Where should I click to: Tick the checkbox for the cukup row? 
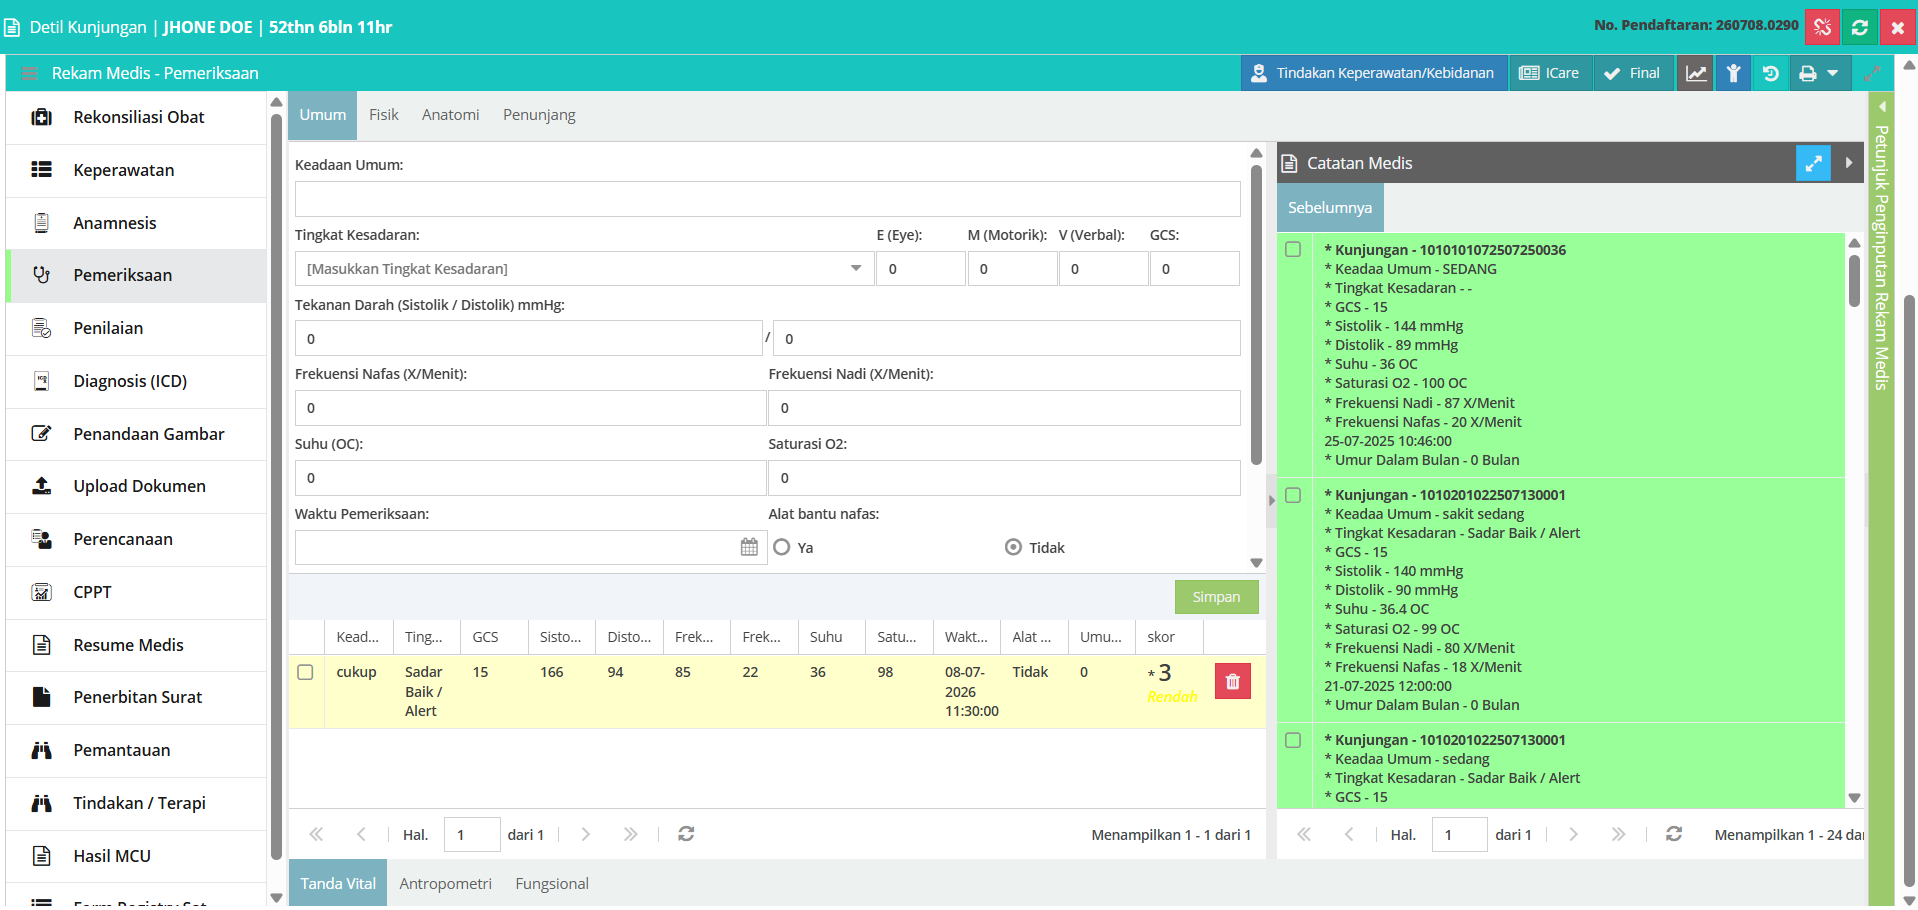[306, 672]
